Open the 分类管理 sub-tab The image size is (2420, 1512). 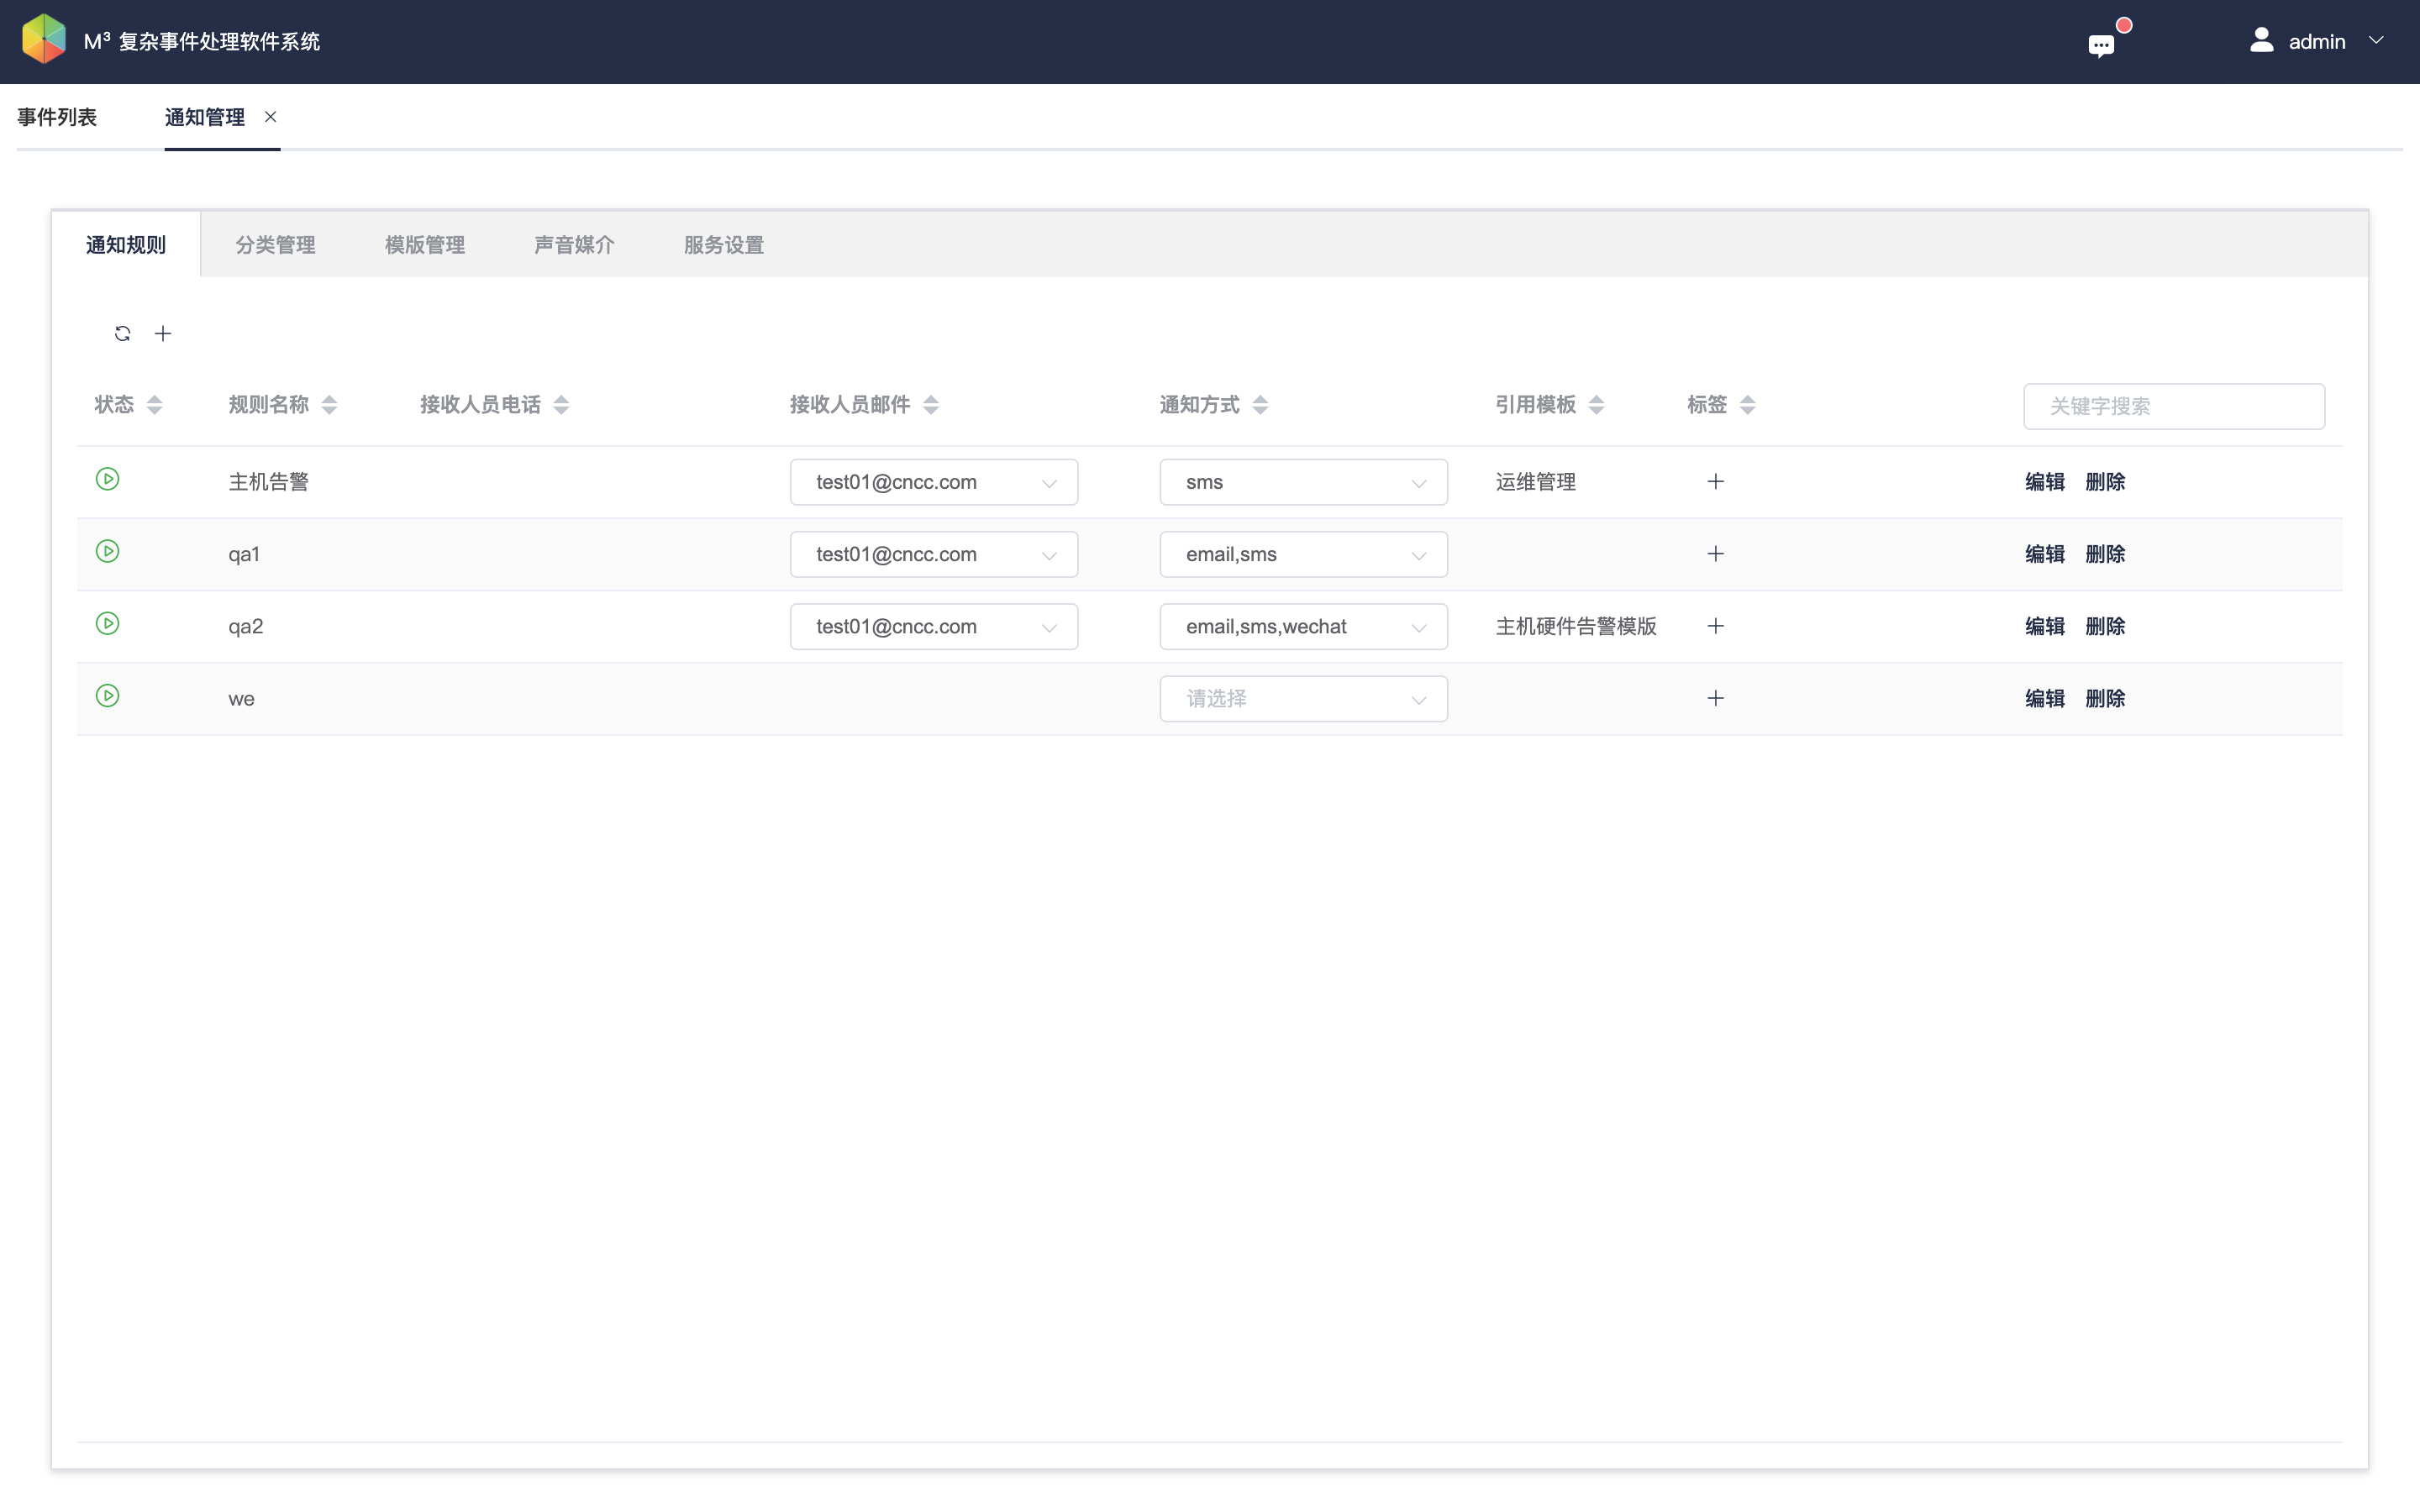click(x=275, y=245)
